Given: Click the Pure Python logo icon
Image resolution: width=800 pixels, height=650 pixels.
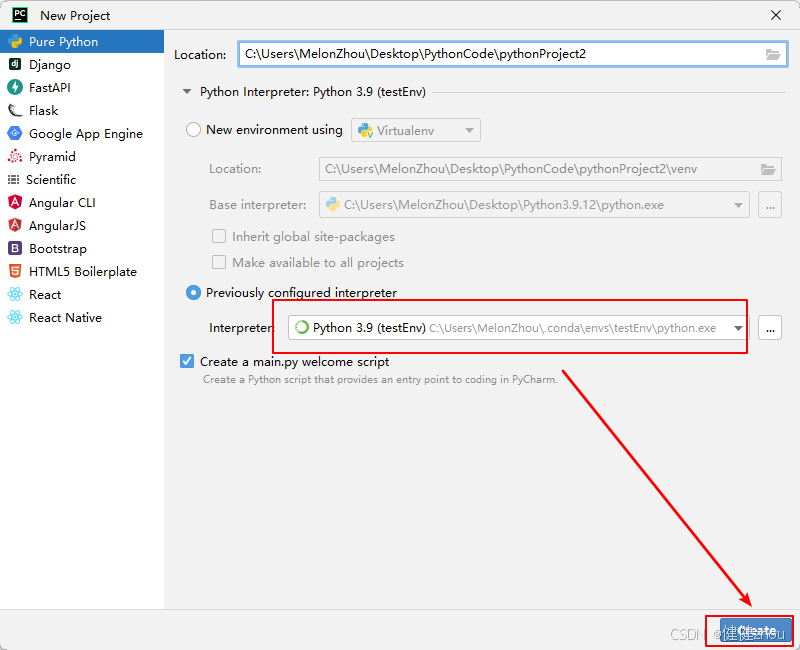Looking at the screenshot, I should (x=15, y=41).
